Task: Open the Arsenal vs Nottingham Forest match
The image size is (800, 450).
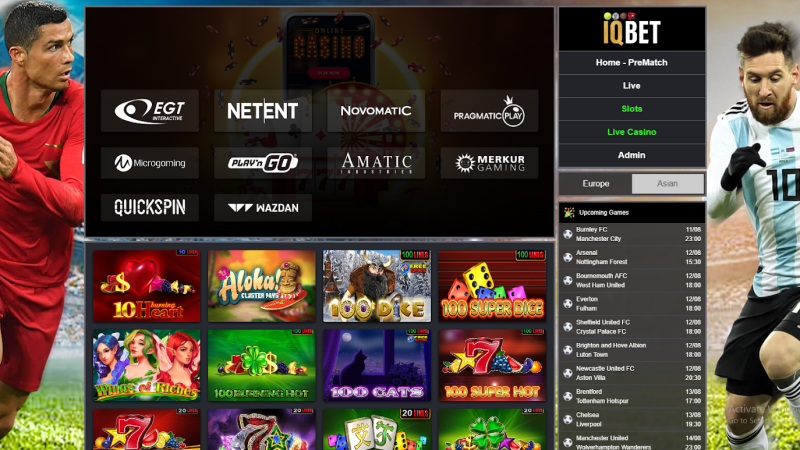Action: [632, 257]
